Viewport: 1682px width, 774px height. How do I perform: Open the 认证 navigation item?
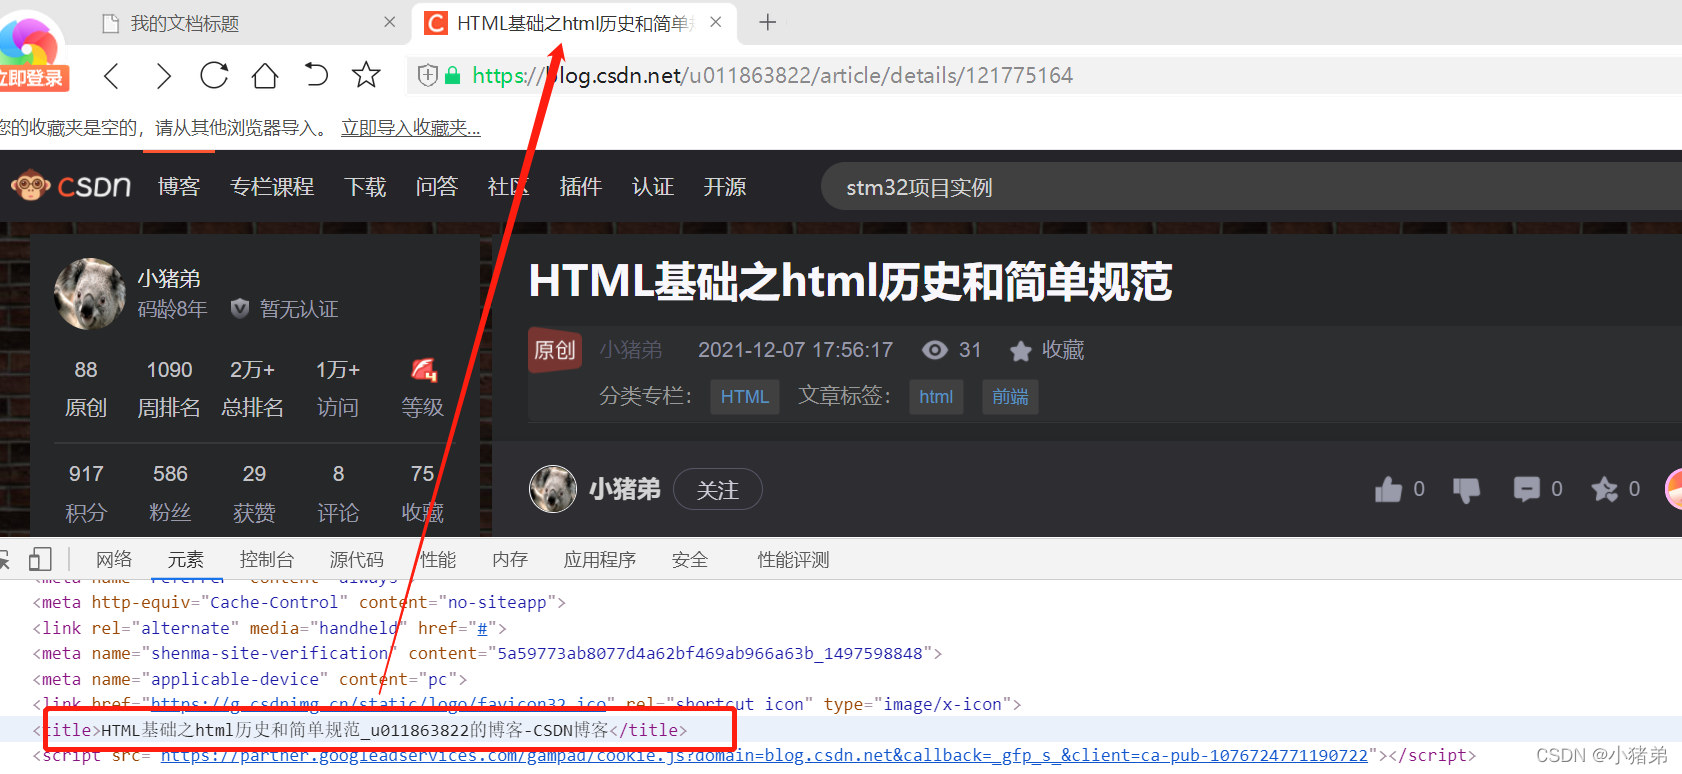click(653, 187)
